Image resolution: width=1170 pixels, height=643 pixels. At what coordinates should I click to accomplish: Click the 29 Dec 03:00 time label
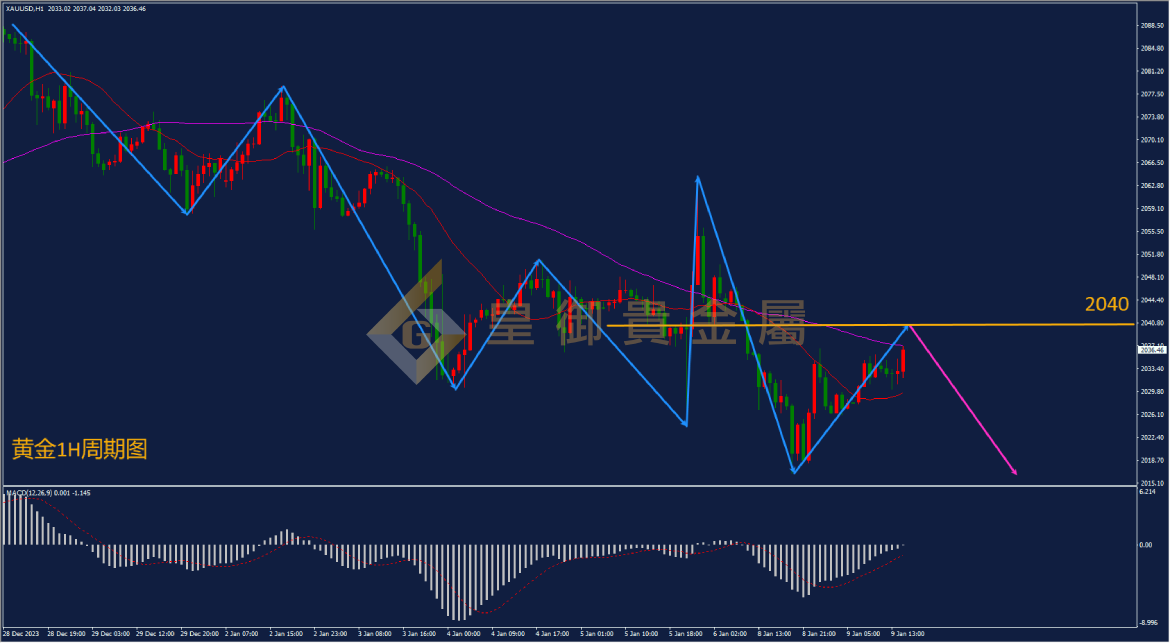[110, 634]
